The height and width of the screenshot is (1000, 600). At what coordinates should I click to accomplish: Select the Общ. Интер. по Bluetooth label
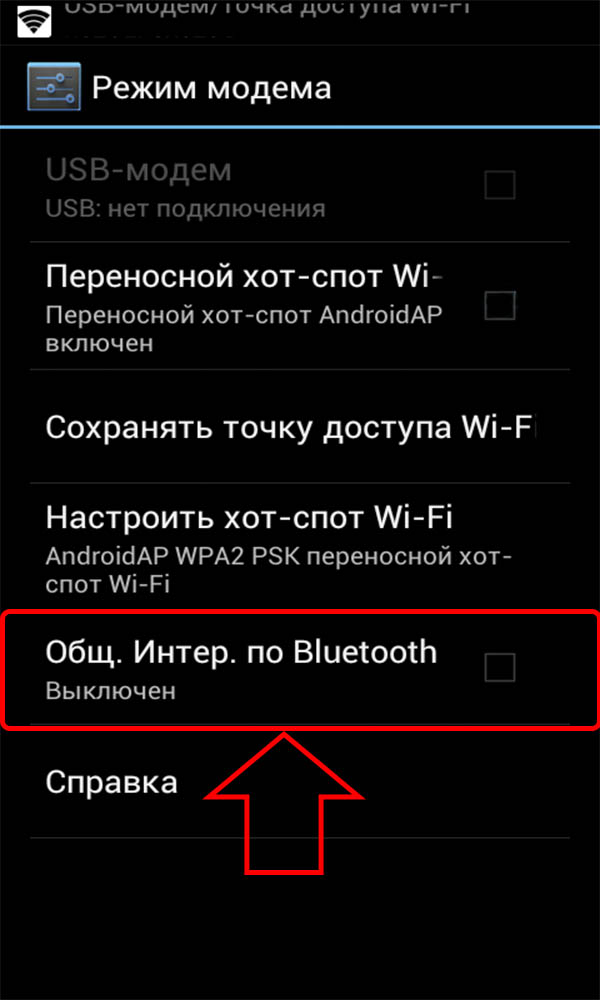click(242, 654)
